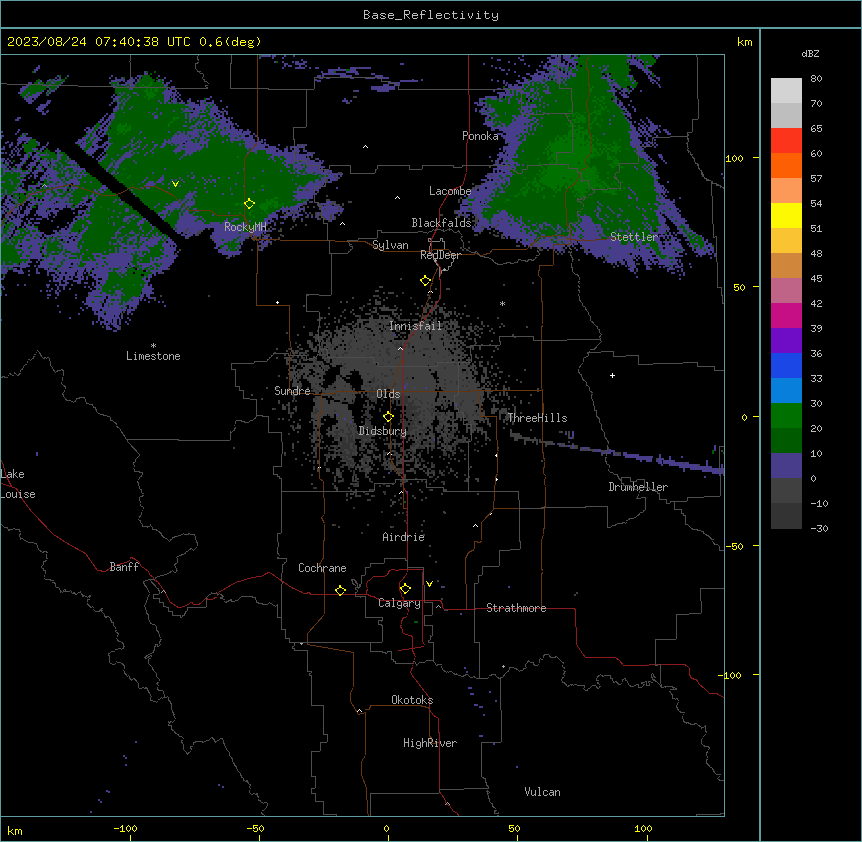
Task: Click the vertical axis 100 km tick label
Action: [x=734, y=158]
